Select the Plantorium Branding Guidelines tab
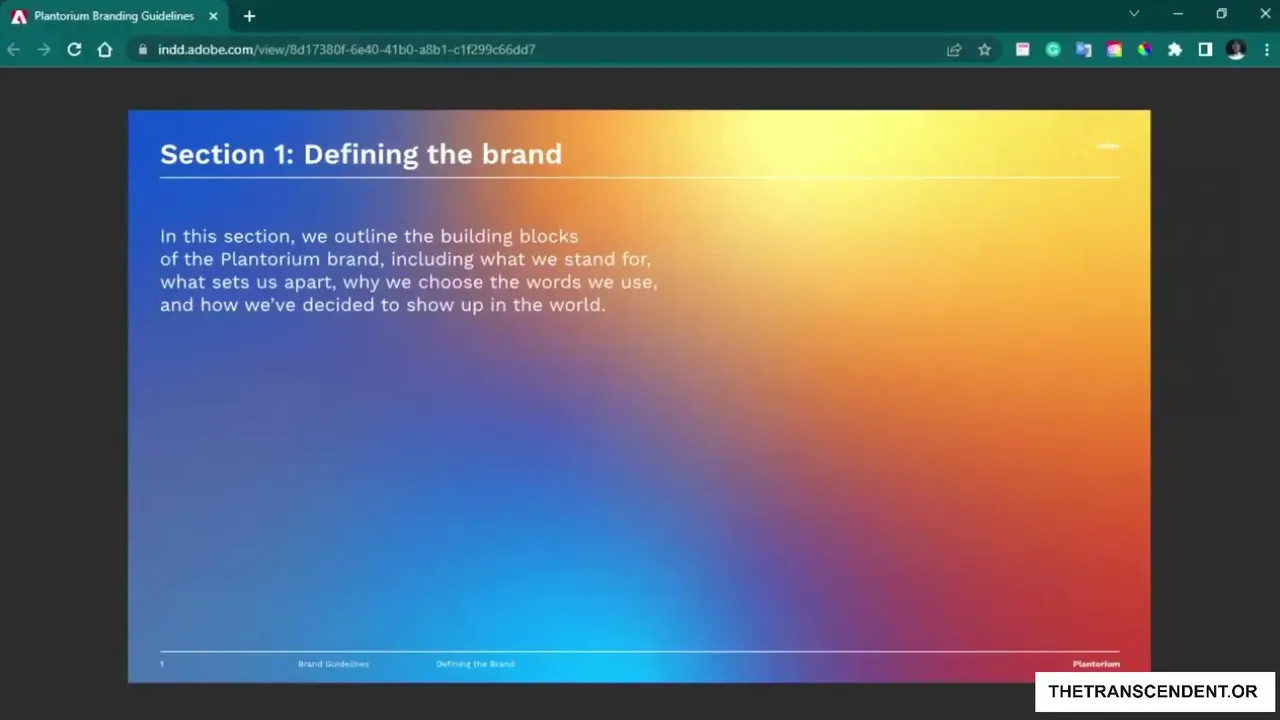1280x720 pixels. coord(116,16)
